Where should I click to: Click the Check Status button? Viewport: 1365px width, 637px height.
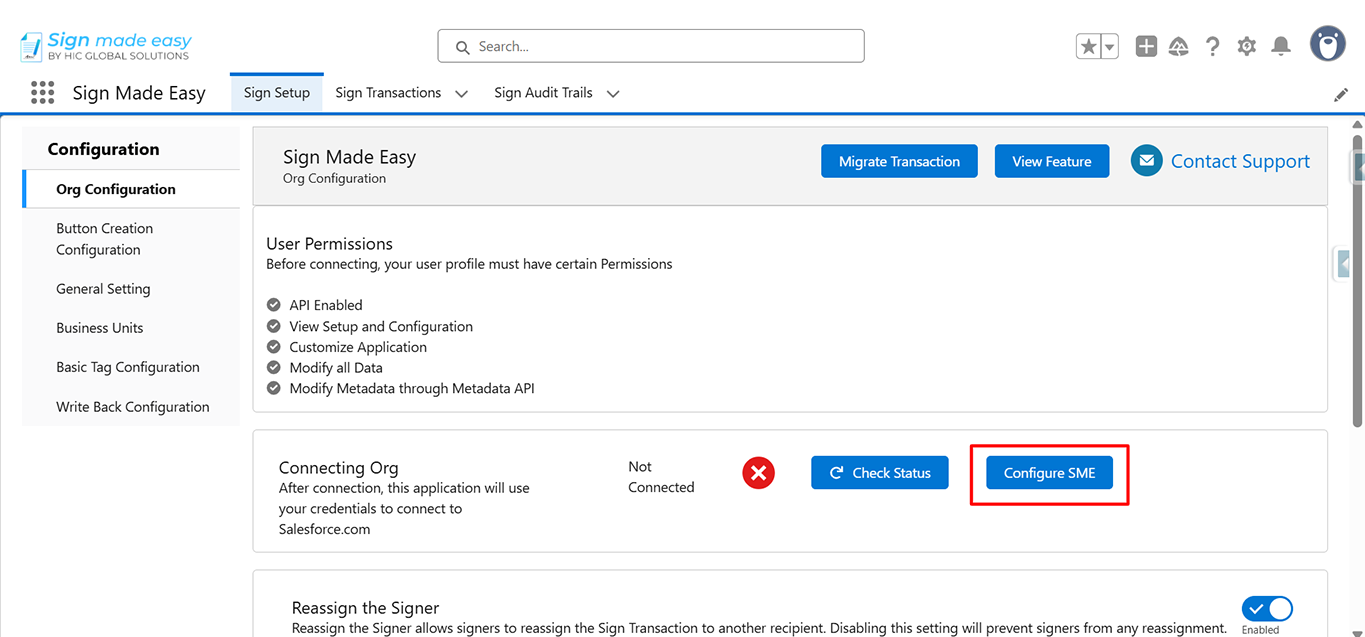click(880, 473)
